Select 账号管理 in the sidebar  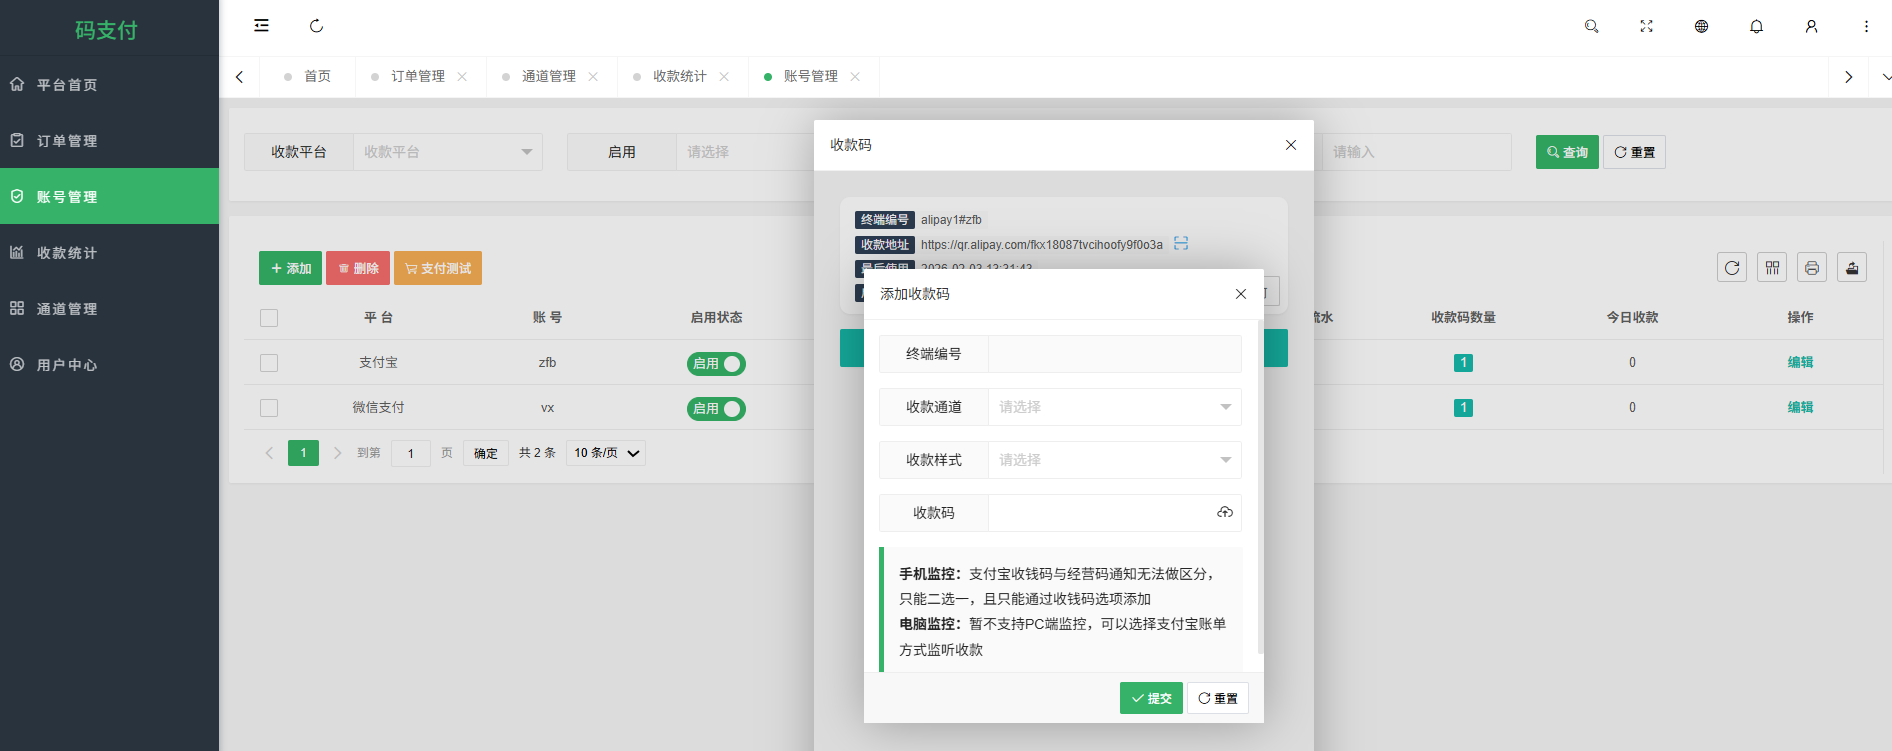coord(109,196)
